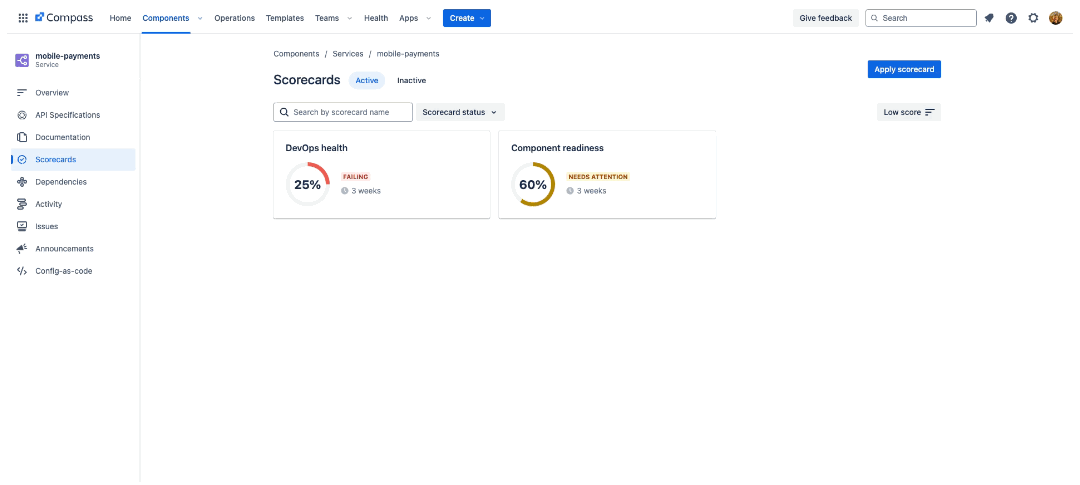Click the DevOps health 25% progress ring
This screenshot has height=485, width=1080.
click(x=307, y=184)
